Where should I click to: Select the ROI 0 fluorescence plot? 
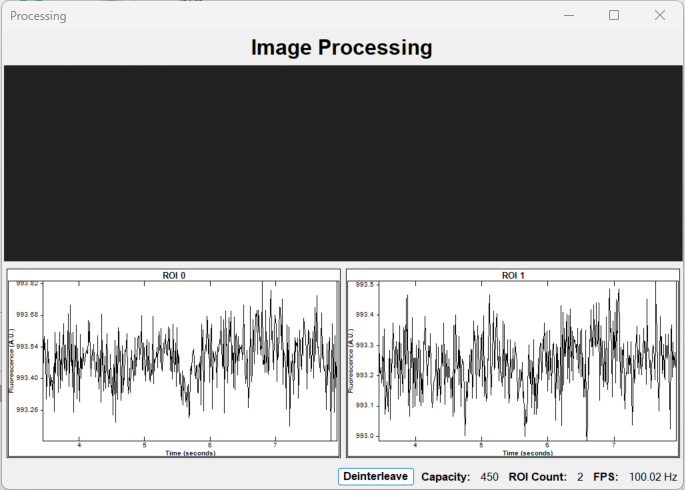pyautogui.click(x=173, y=363)
